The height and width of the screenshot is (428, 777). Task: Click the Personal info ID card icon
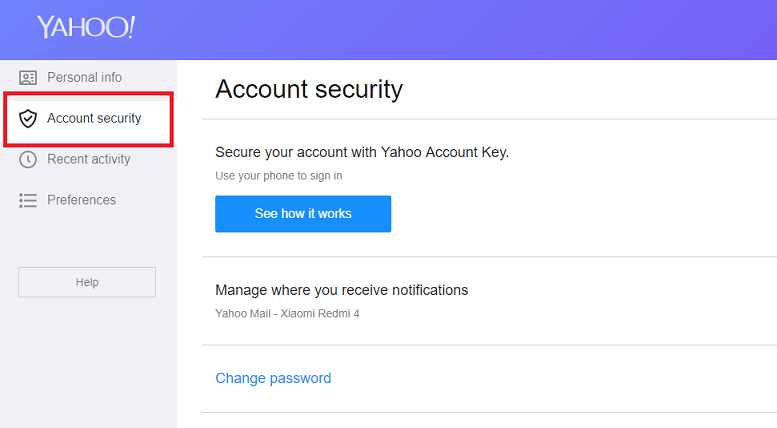coord(28,78)
